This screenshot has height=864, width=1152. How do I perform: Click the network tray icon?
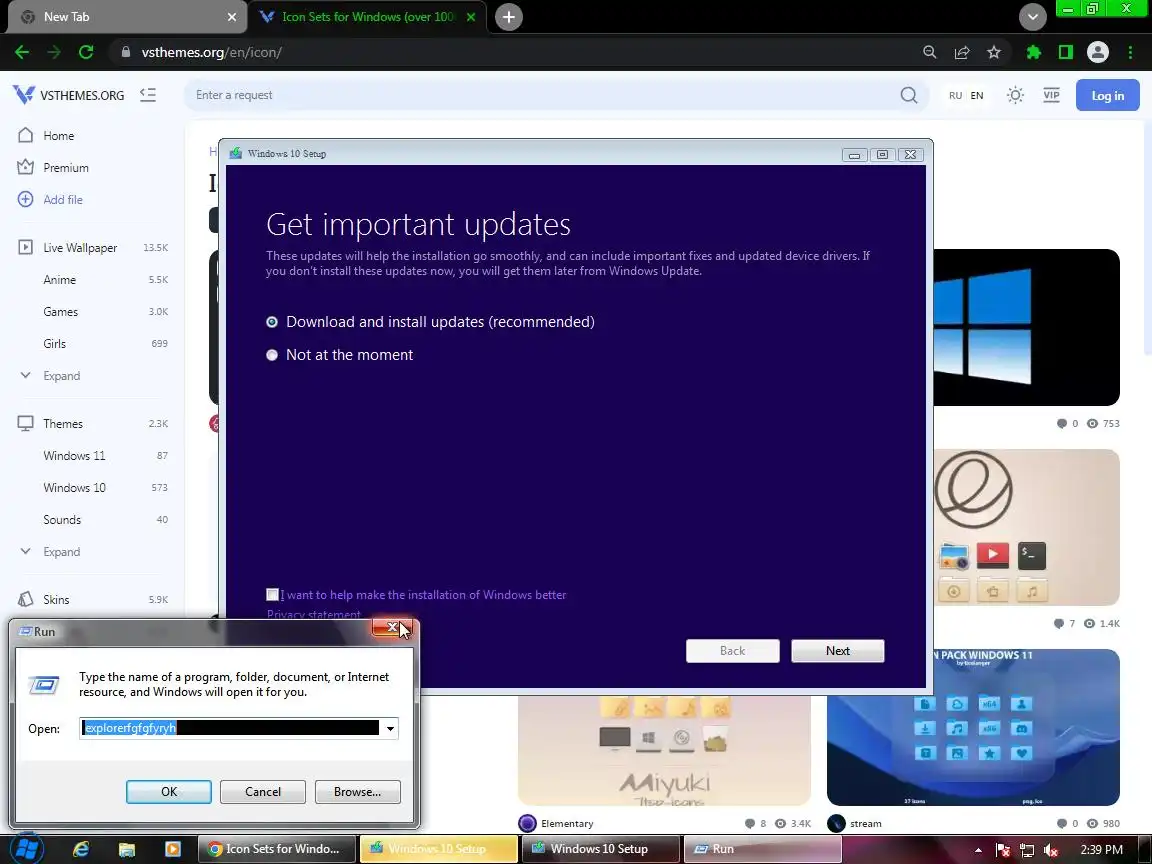point(1026,849)
